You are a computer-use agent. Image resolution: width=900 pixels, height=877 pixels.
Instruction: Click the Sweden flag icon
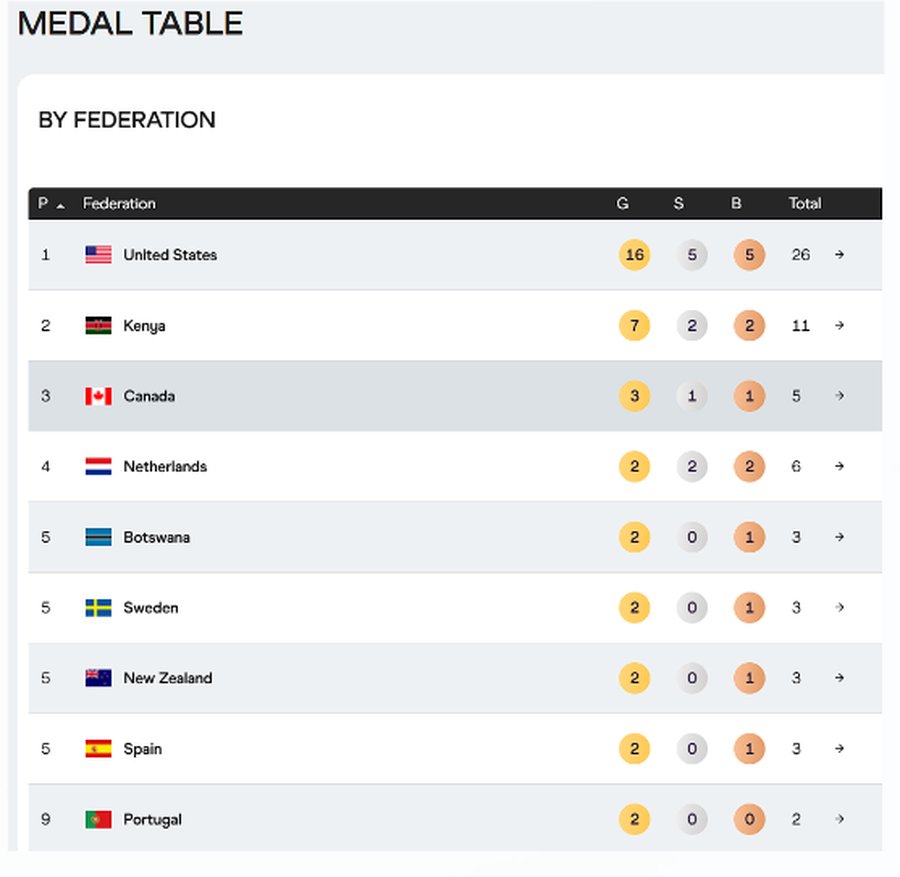point(97,607)
